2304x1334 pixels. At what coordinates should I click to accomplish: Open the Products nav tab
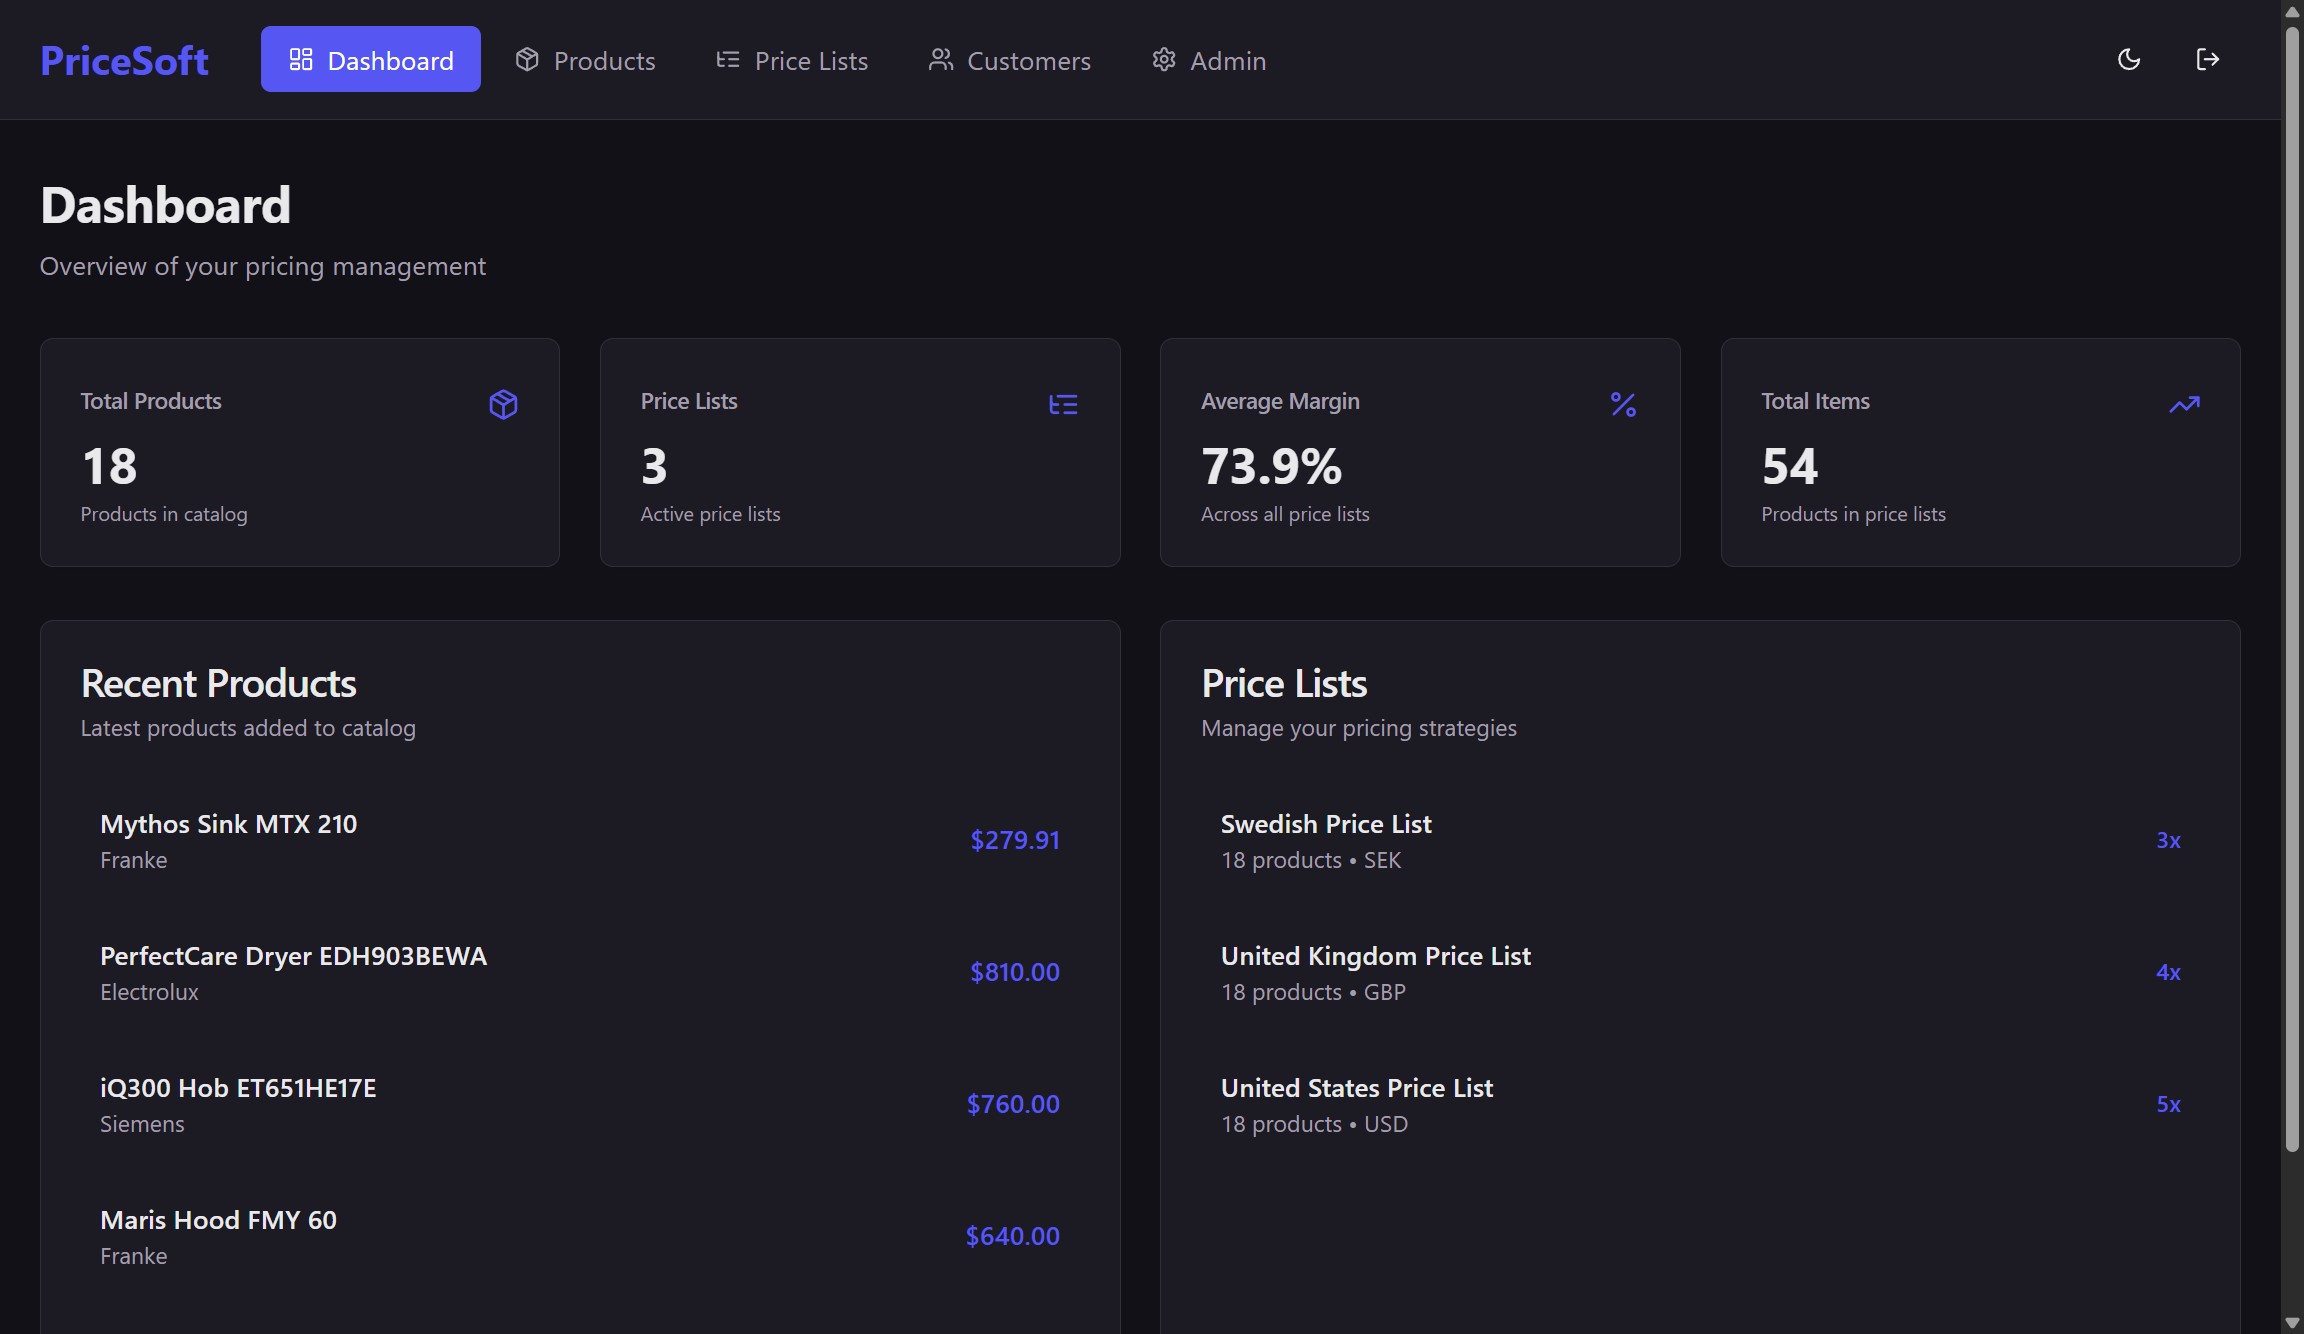point(585,61)
